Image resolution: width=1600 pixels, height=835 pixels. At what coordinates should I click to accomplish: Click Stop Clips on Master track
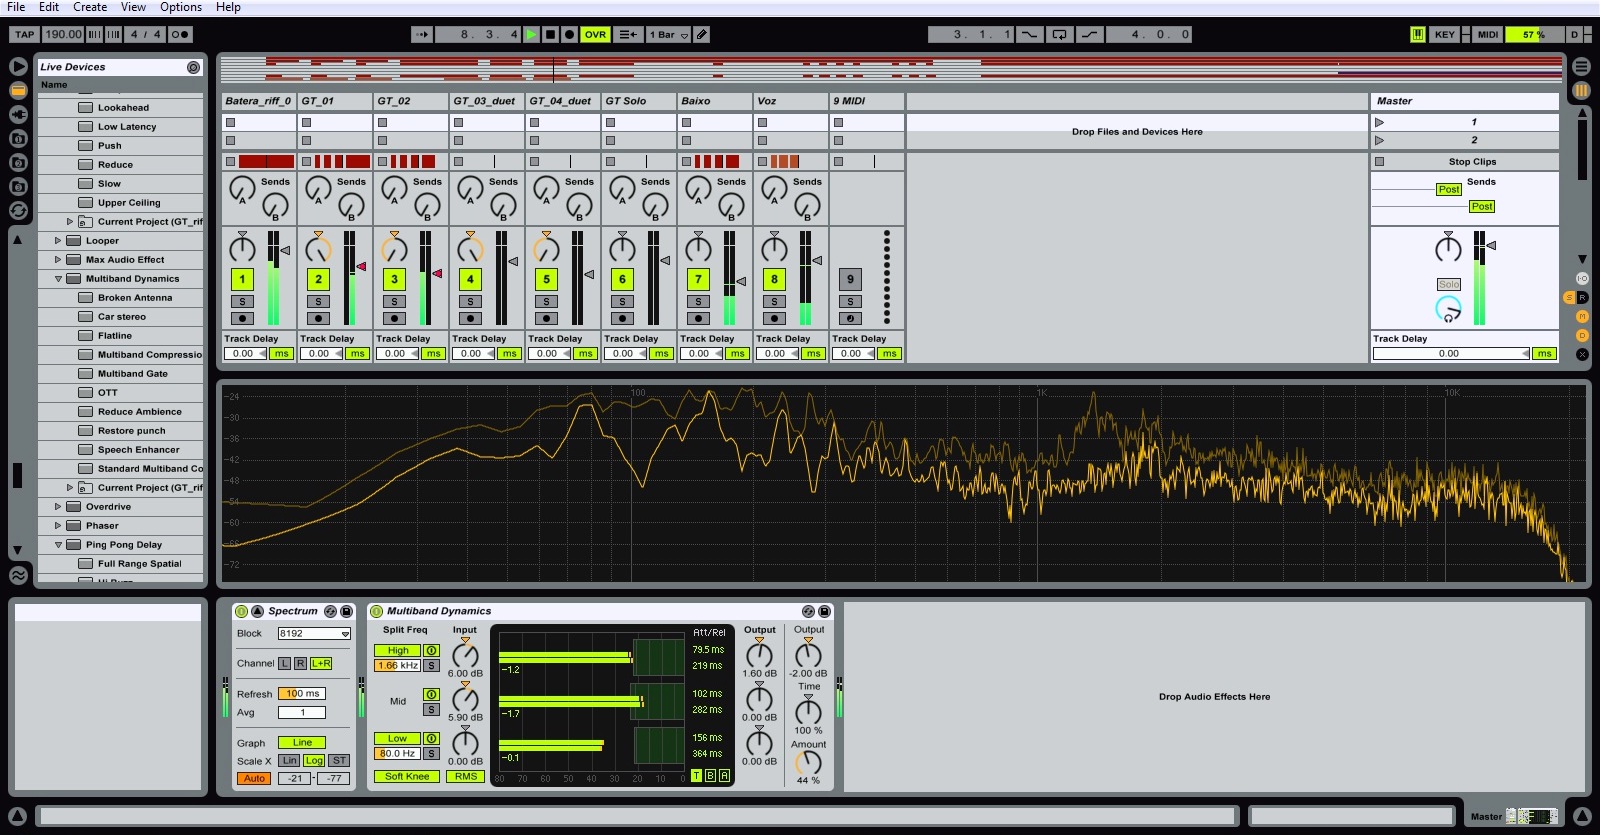coord(1465,161)
